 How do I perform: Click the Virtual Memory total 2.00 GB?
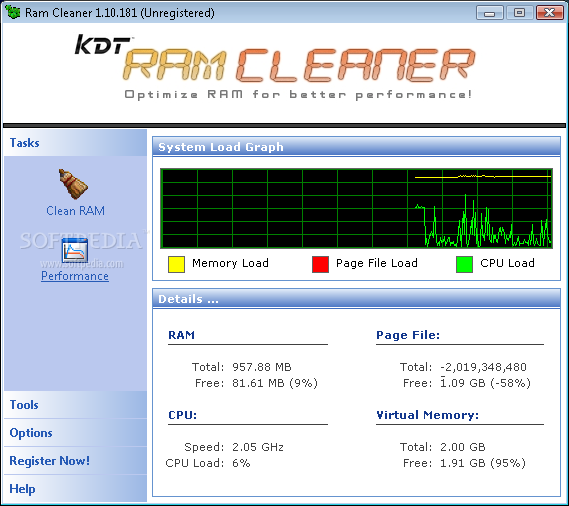pos(463,447)
